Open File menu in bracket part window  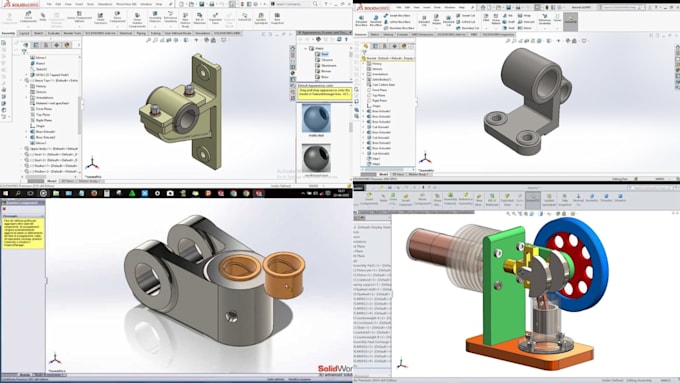coord(399,7)
